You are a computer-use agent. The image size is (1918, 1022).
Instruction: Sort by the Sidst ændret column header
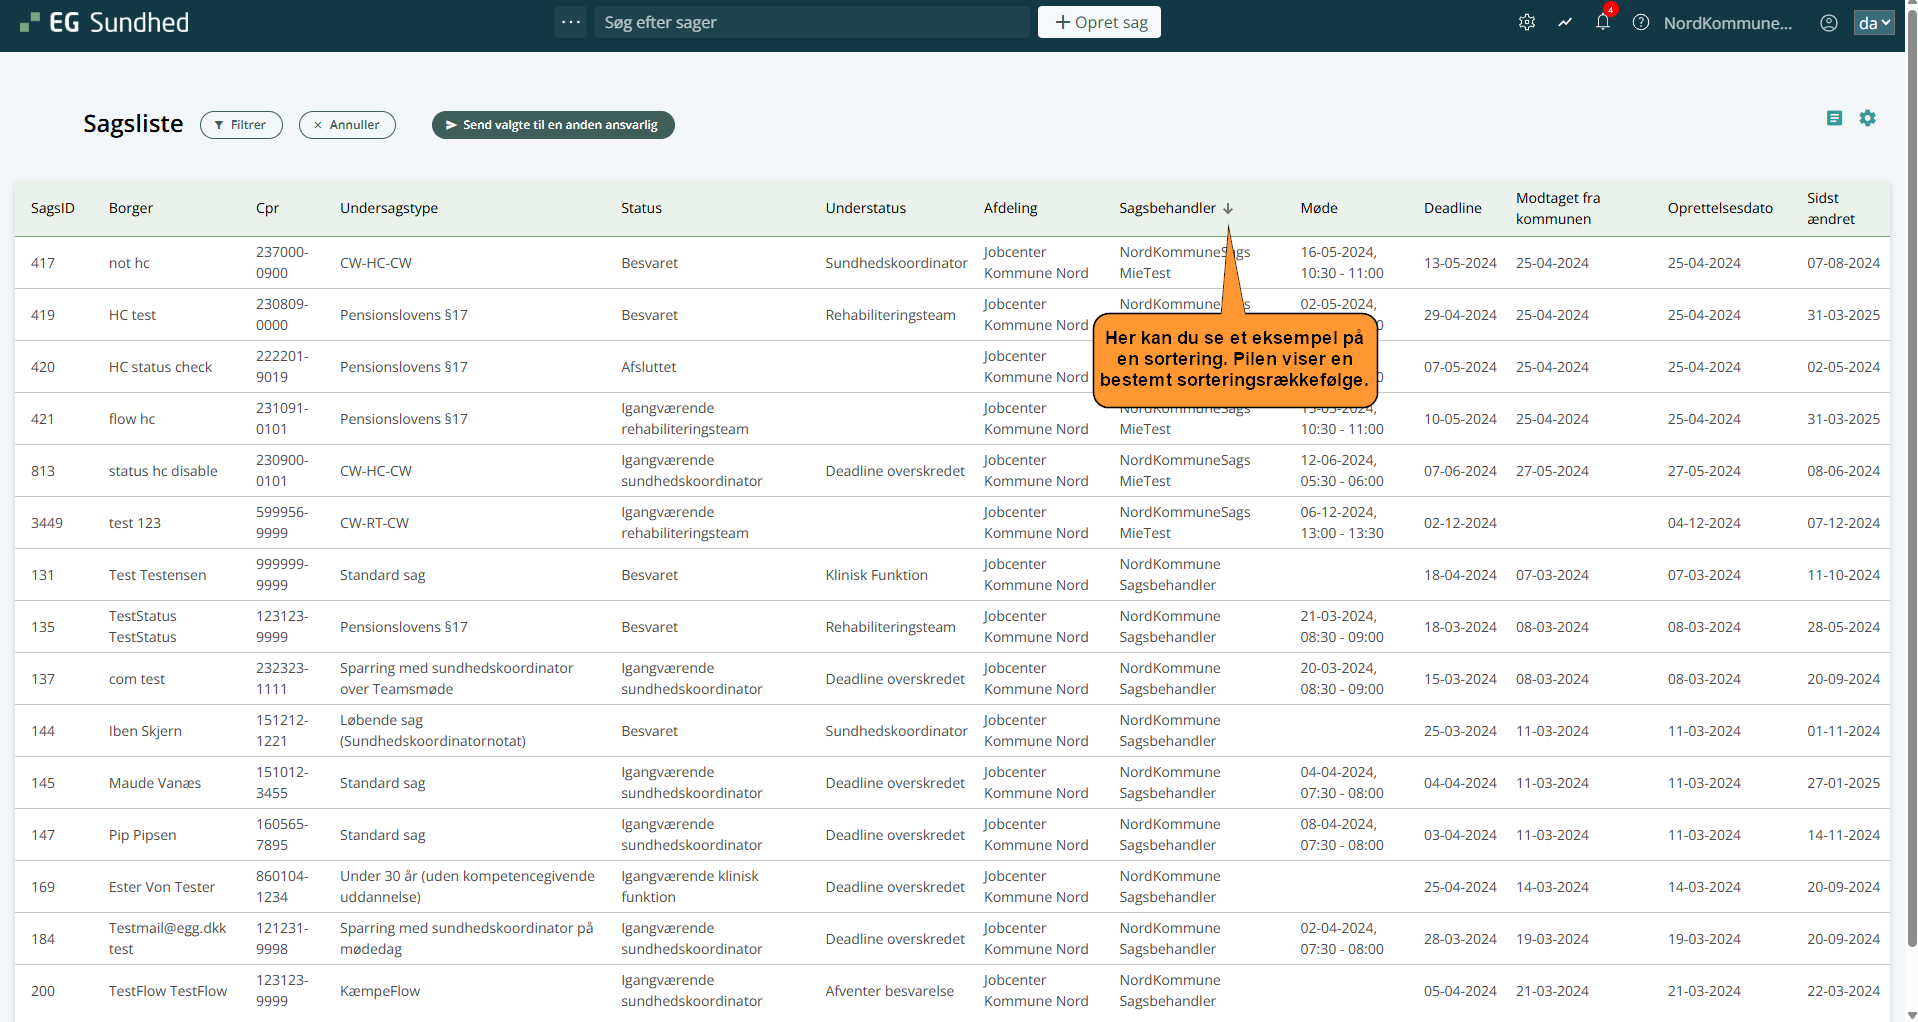click(1831, 208)
